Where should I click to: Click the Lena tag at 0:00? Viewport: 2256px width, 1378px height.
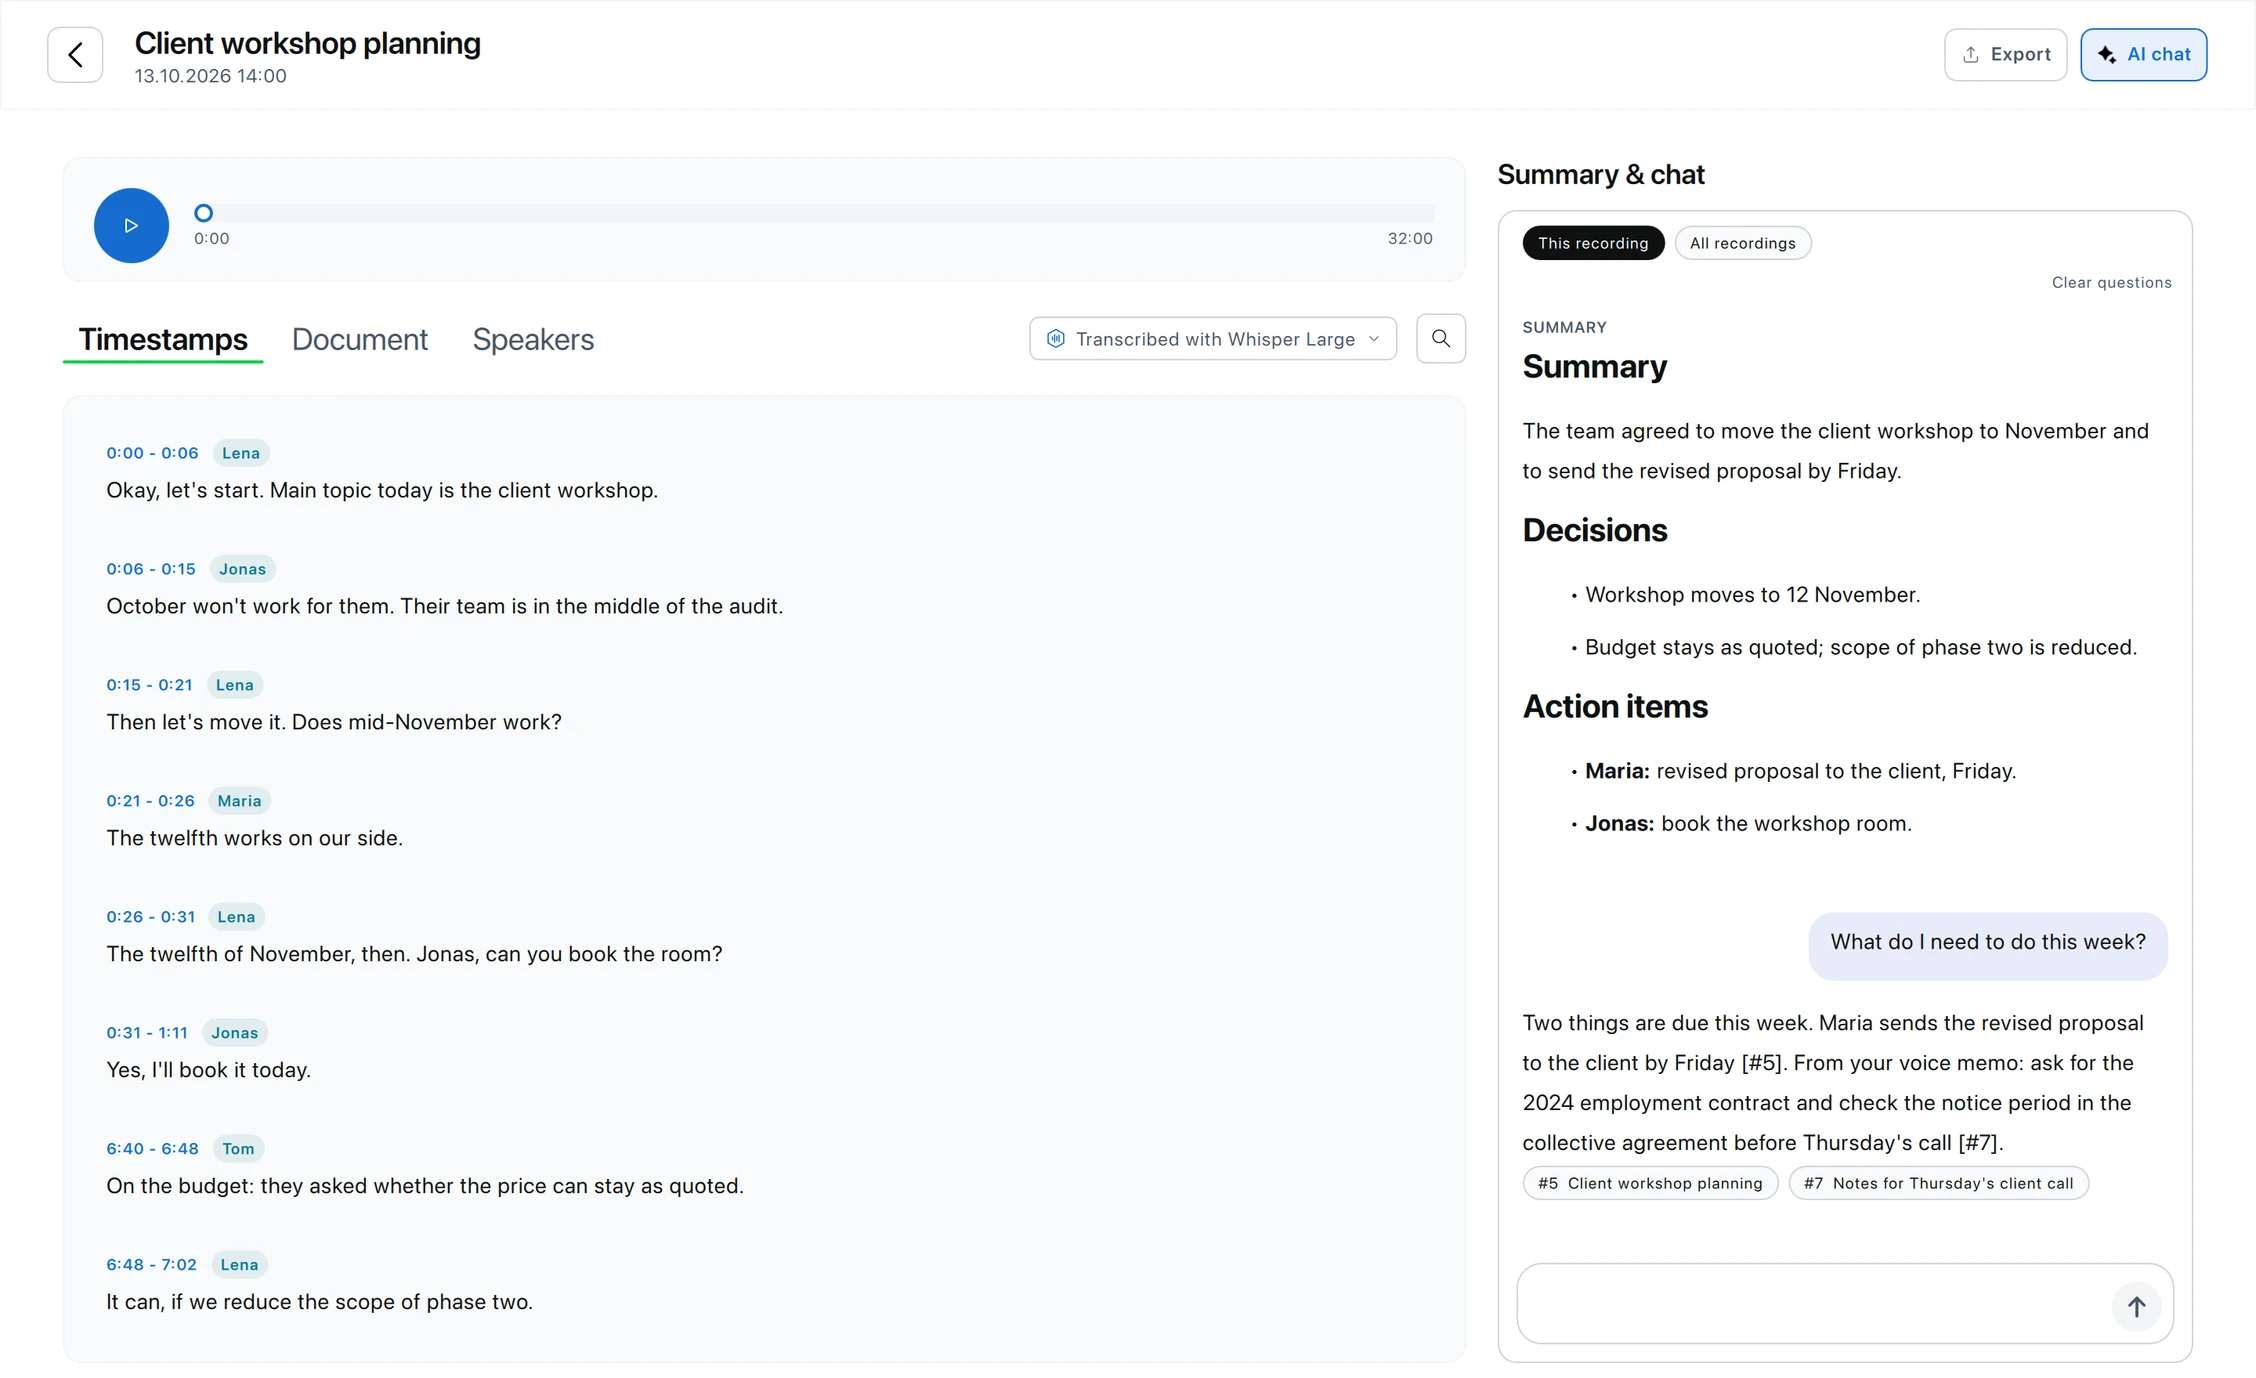point(241,453)
